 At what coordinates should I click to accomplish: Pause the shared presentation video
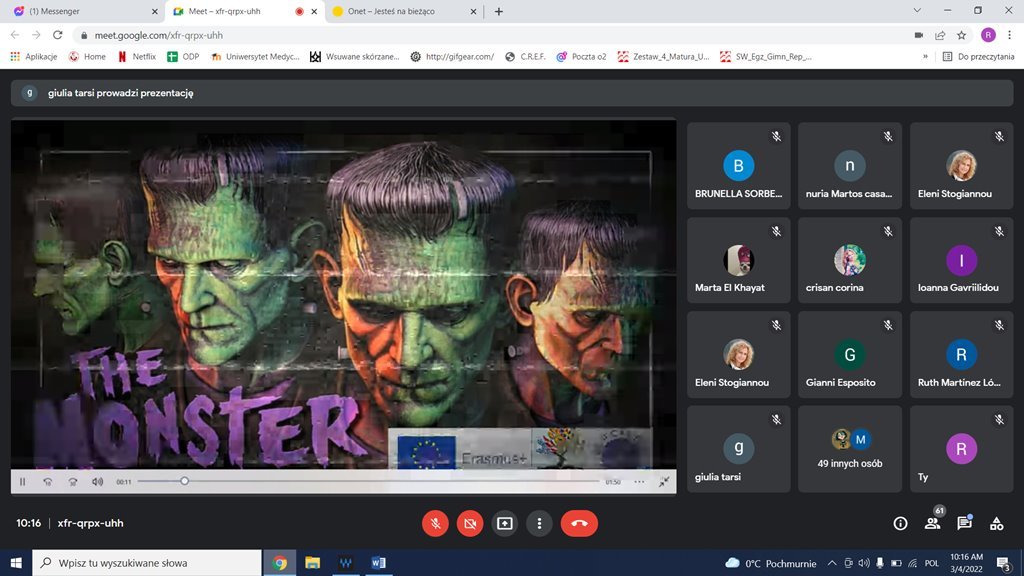22,481
